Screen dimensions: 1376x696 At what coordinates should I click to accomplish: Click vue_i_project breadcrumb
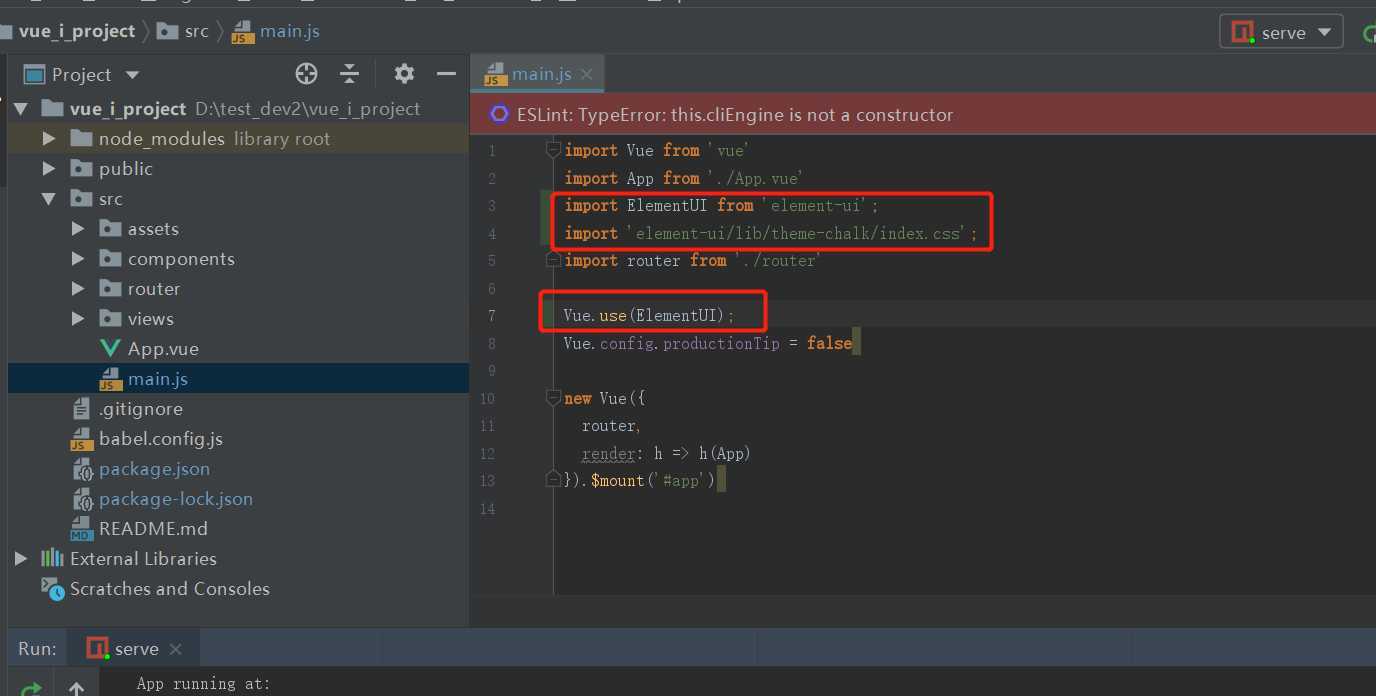77,31
